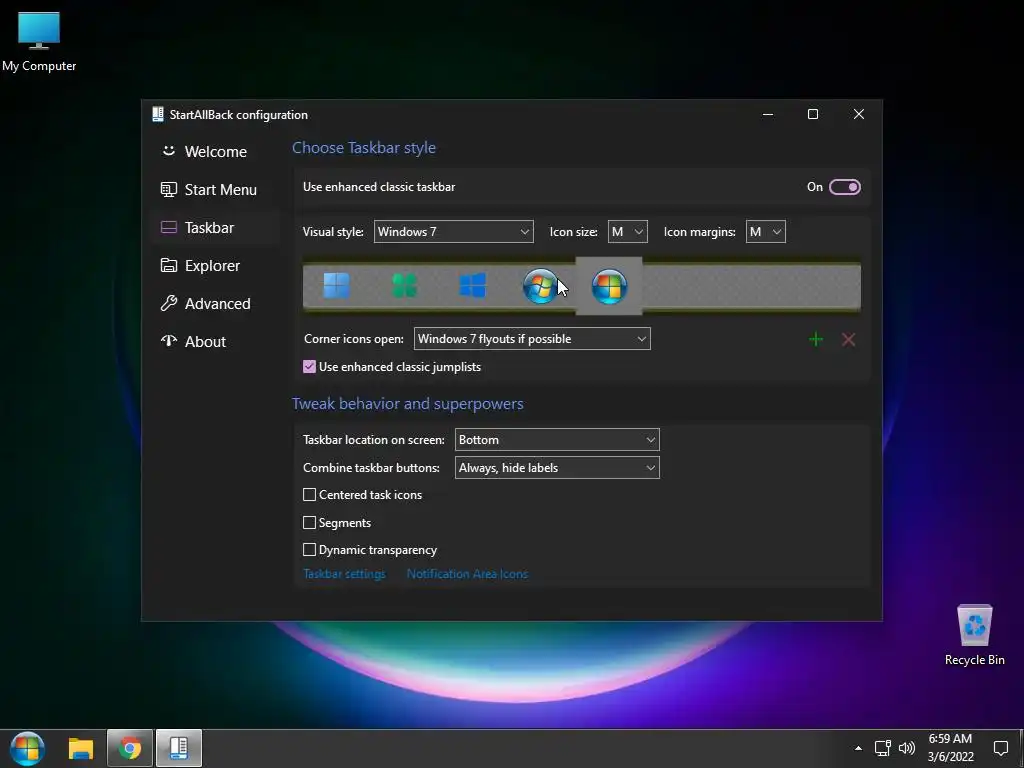
Task: Click the clock showing 6:59 AM
Action: [x=950, y=748]
